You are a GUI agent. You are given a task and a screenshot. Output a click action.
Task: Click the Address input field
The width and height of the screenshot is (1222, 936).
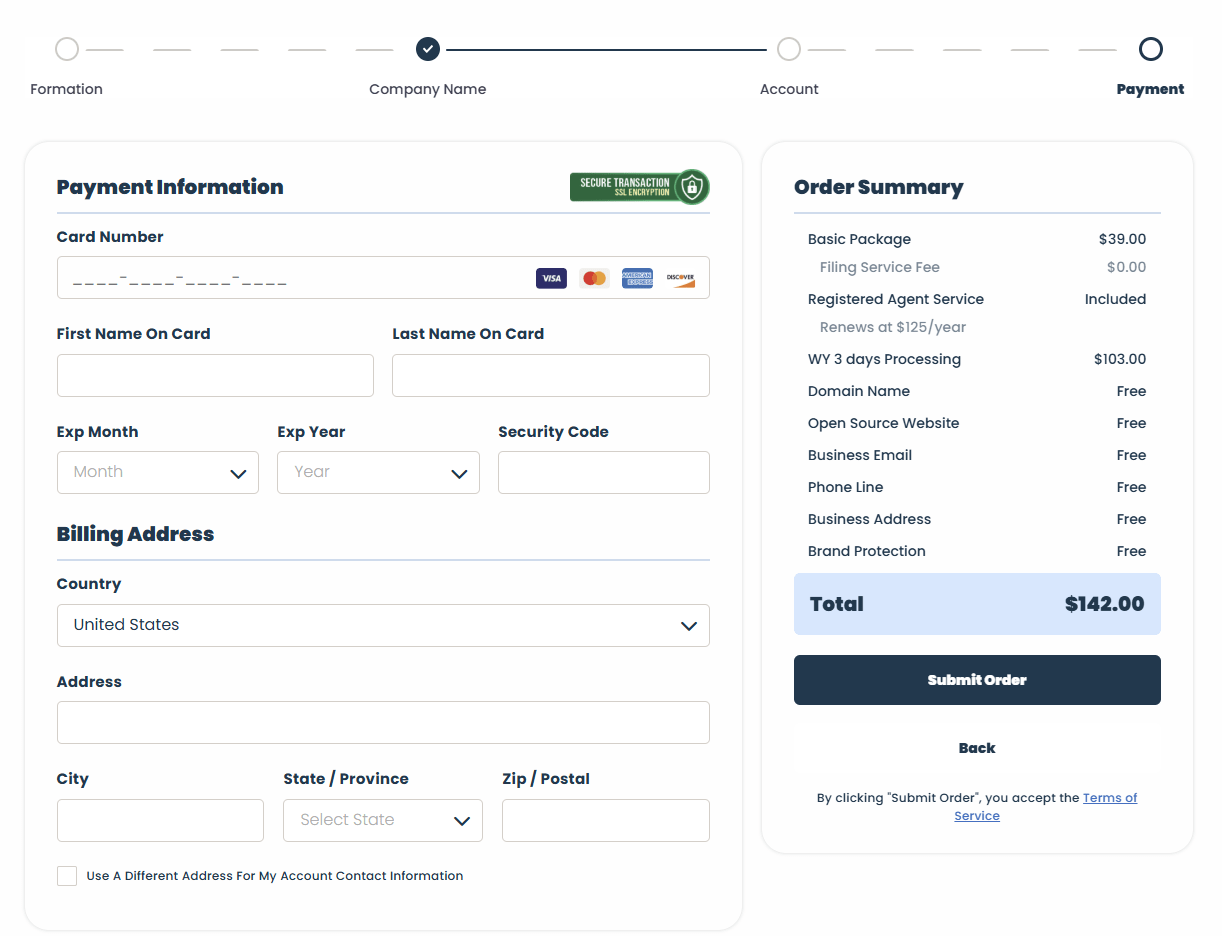coord(383,722)
